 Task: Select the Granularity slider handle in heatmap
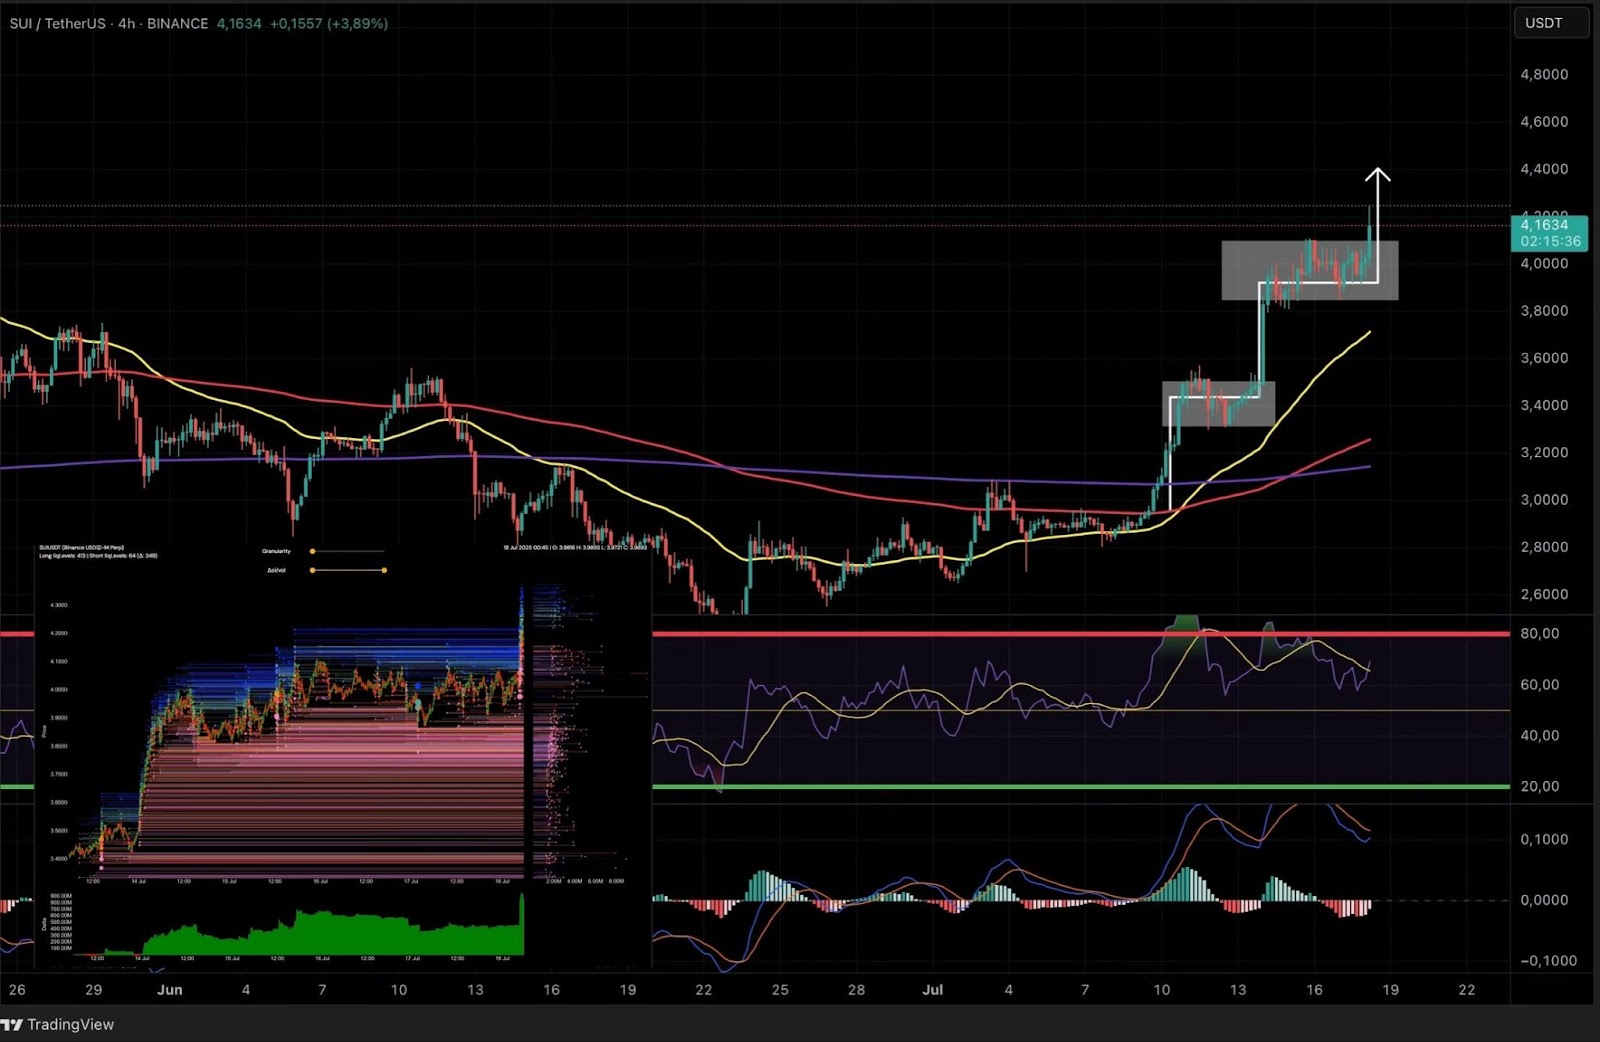tap(312, 551)
